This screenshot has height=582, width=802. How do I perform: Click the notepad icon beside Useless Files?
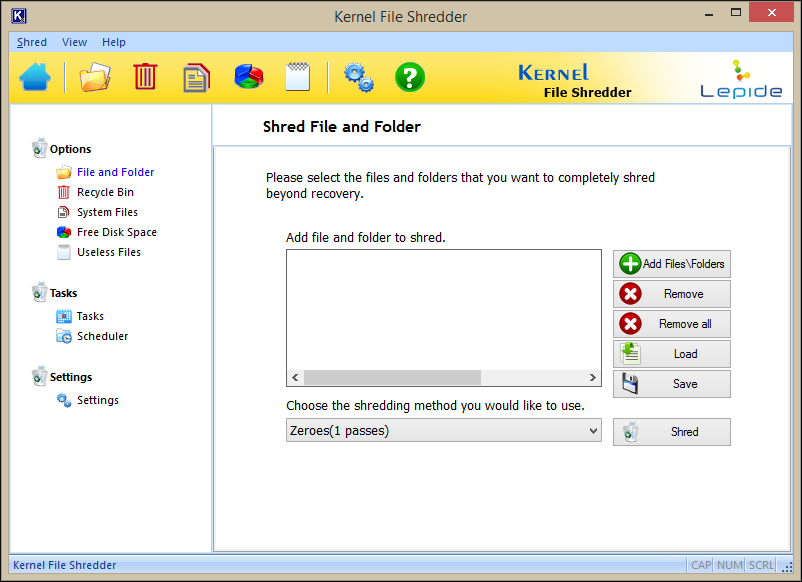(x=63, y=252)
